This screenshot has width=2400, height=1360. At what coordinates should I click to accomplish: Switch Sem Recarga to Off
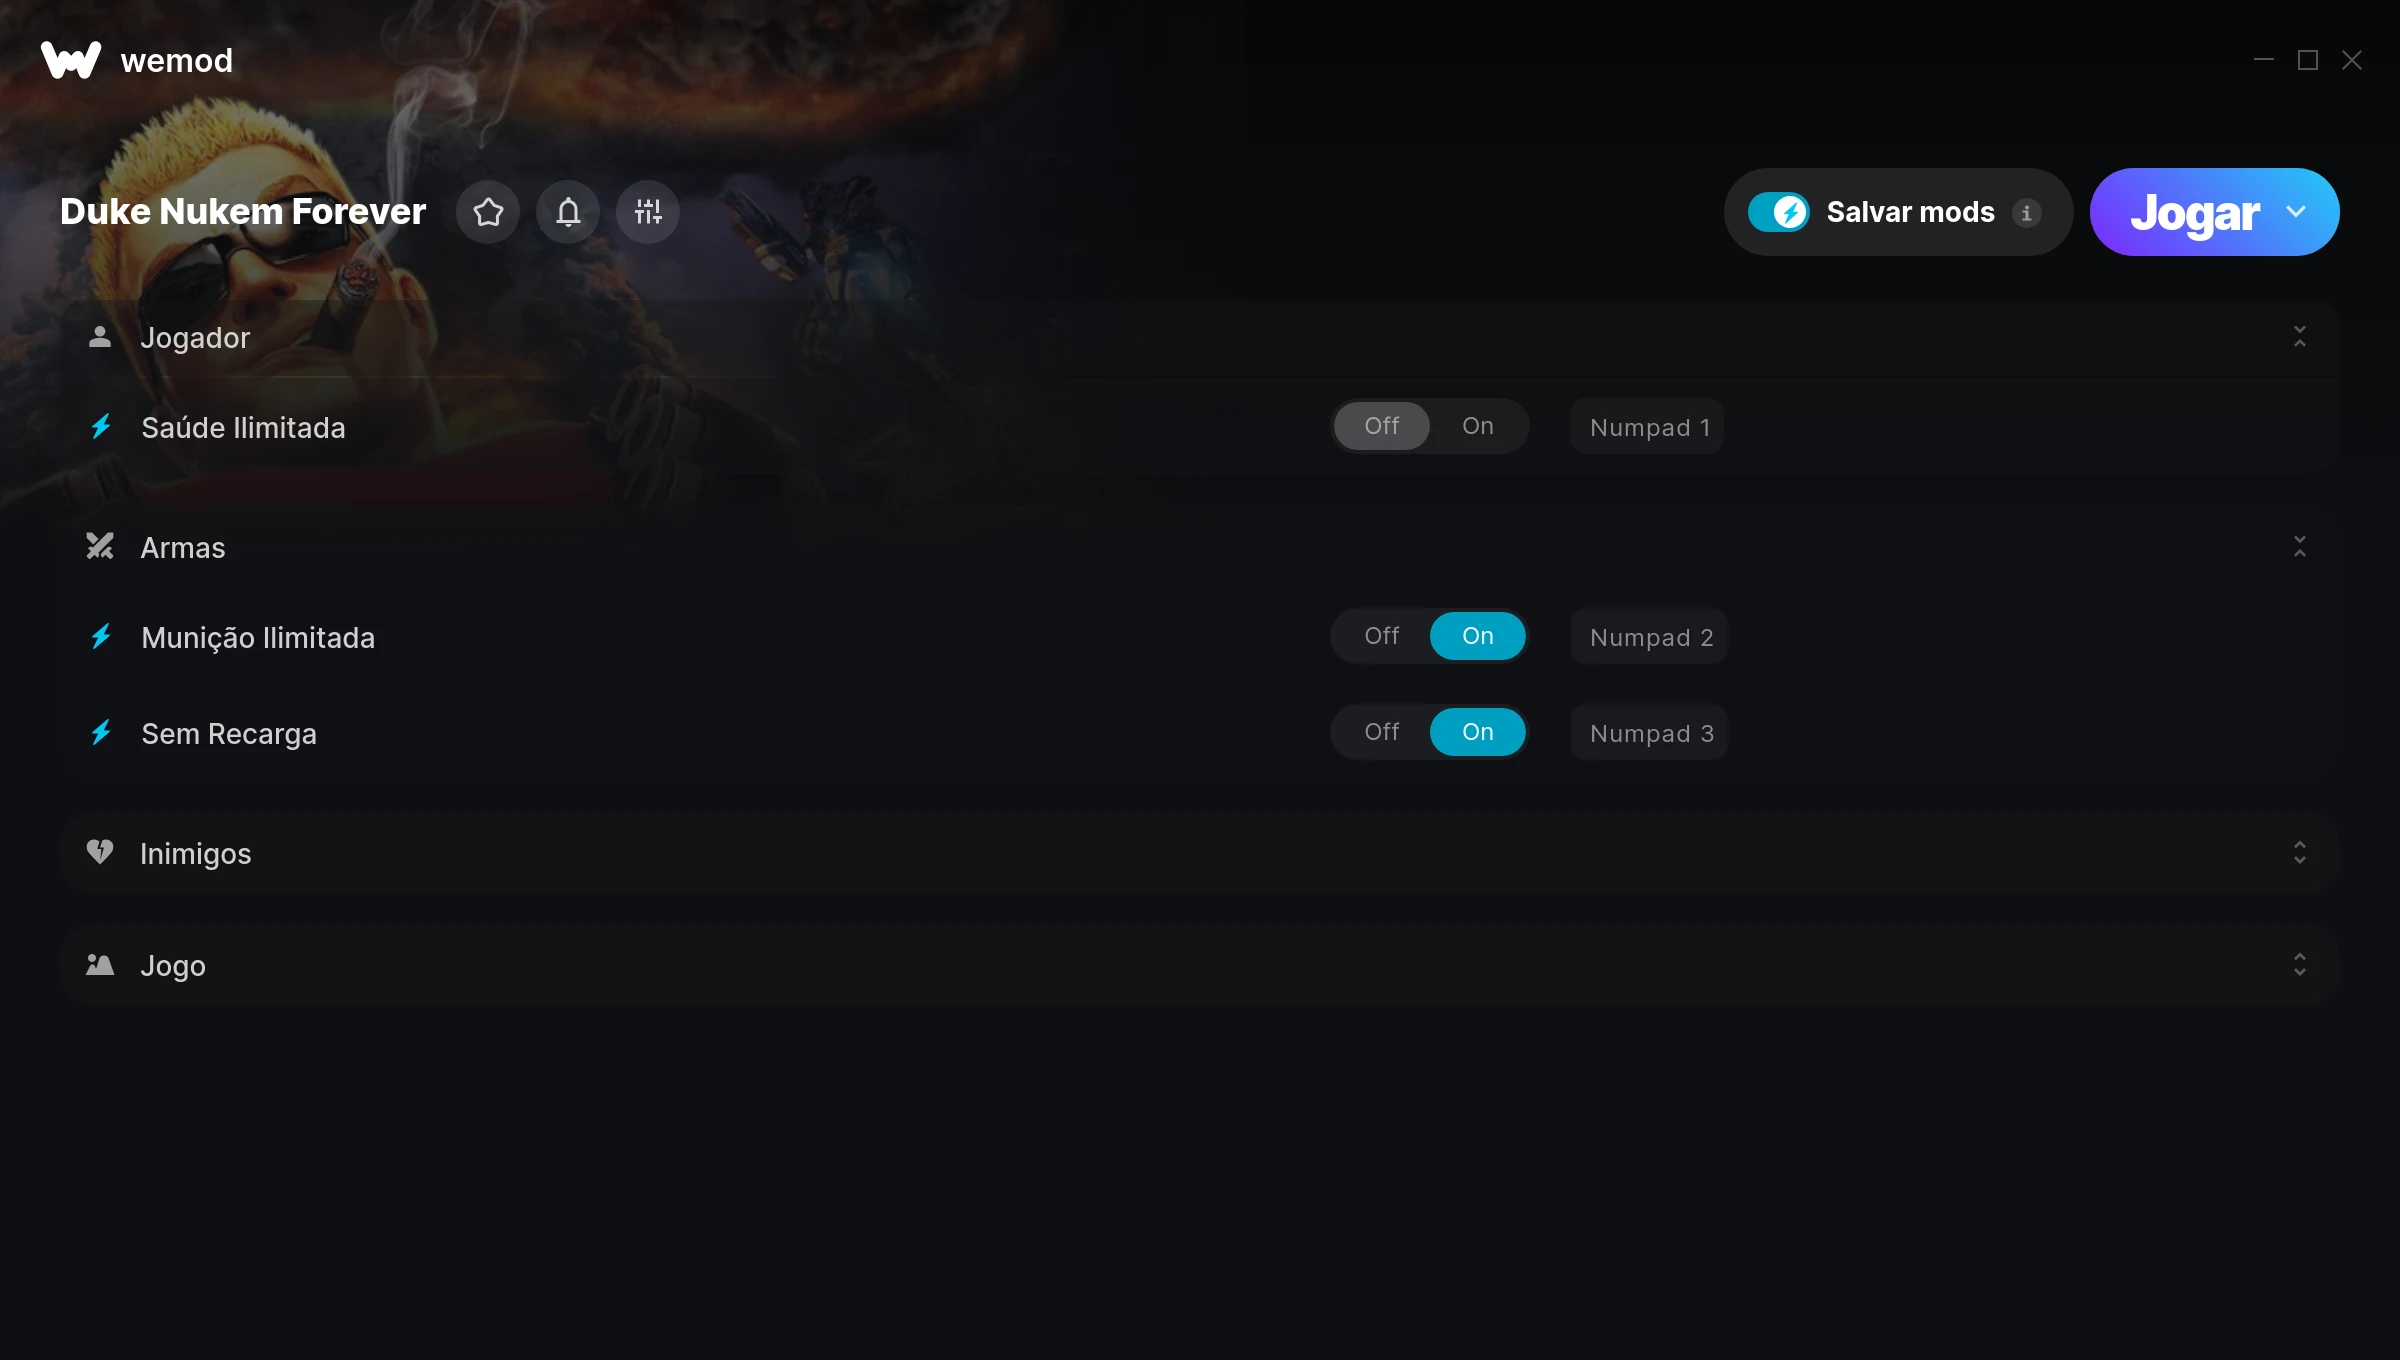pos(1381,732)
